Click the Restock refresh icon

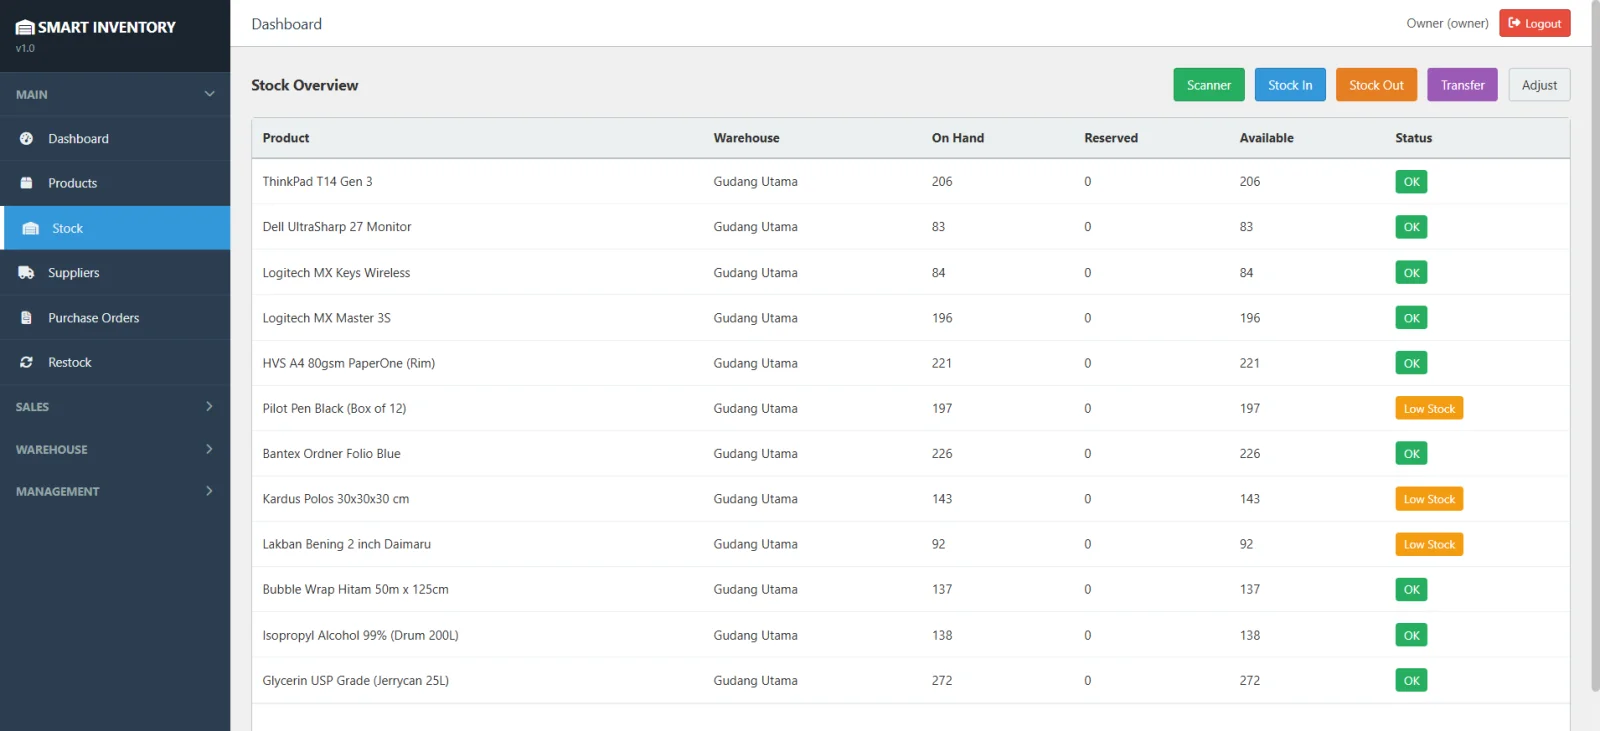point(27,363)
